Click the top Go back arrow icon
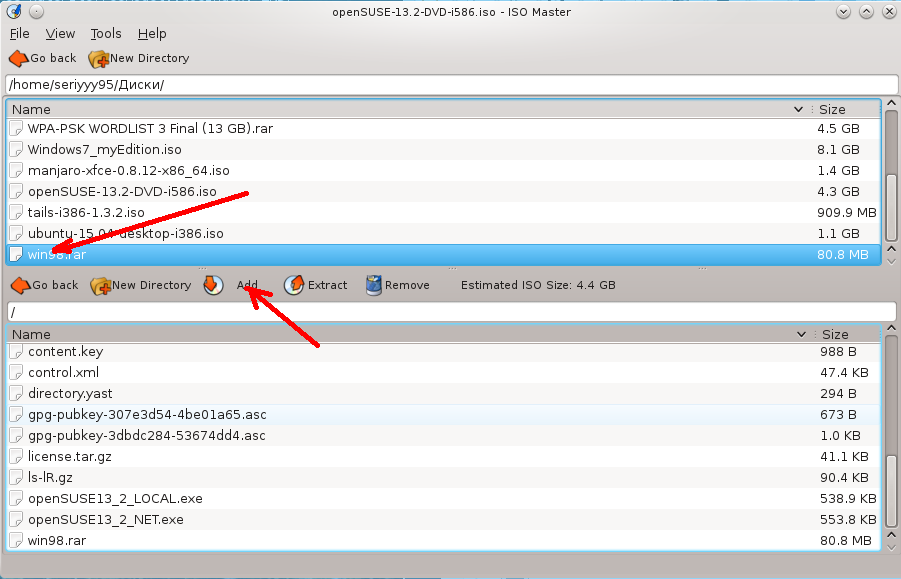901x579 pixels. coord(18,58)
